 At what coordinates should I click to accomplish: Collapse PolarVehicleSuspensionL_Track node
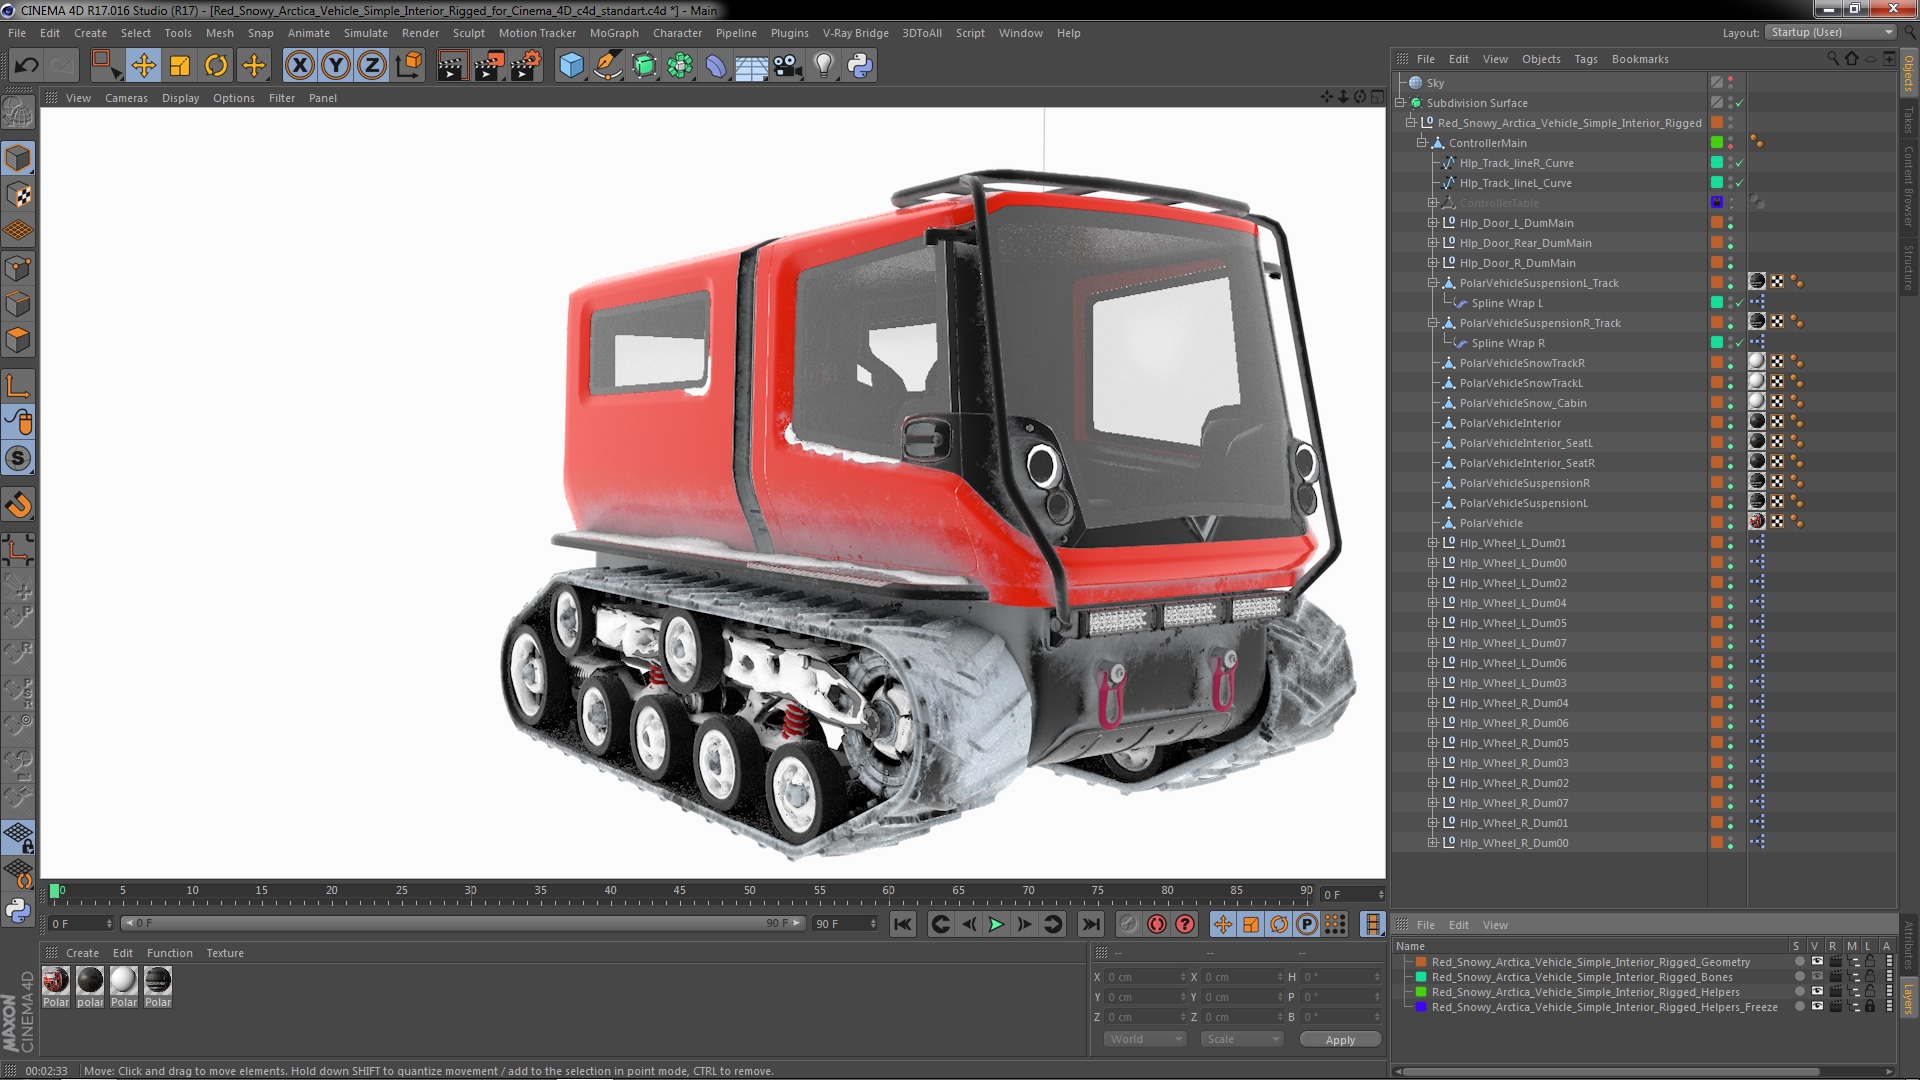(x=1432, y=283)
